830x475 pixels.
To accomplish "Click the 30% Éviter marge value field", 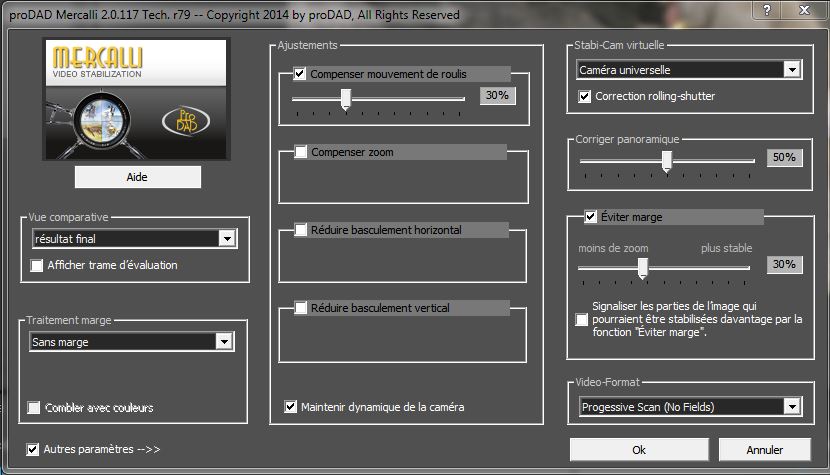I will click(x=784, y=264).
